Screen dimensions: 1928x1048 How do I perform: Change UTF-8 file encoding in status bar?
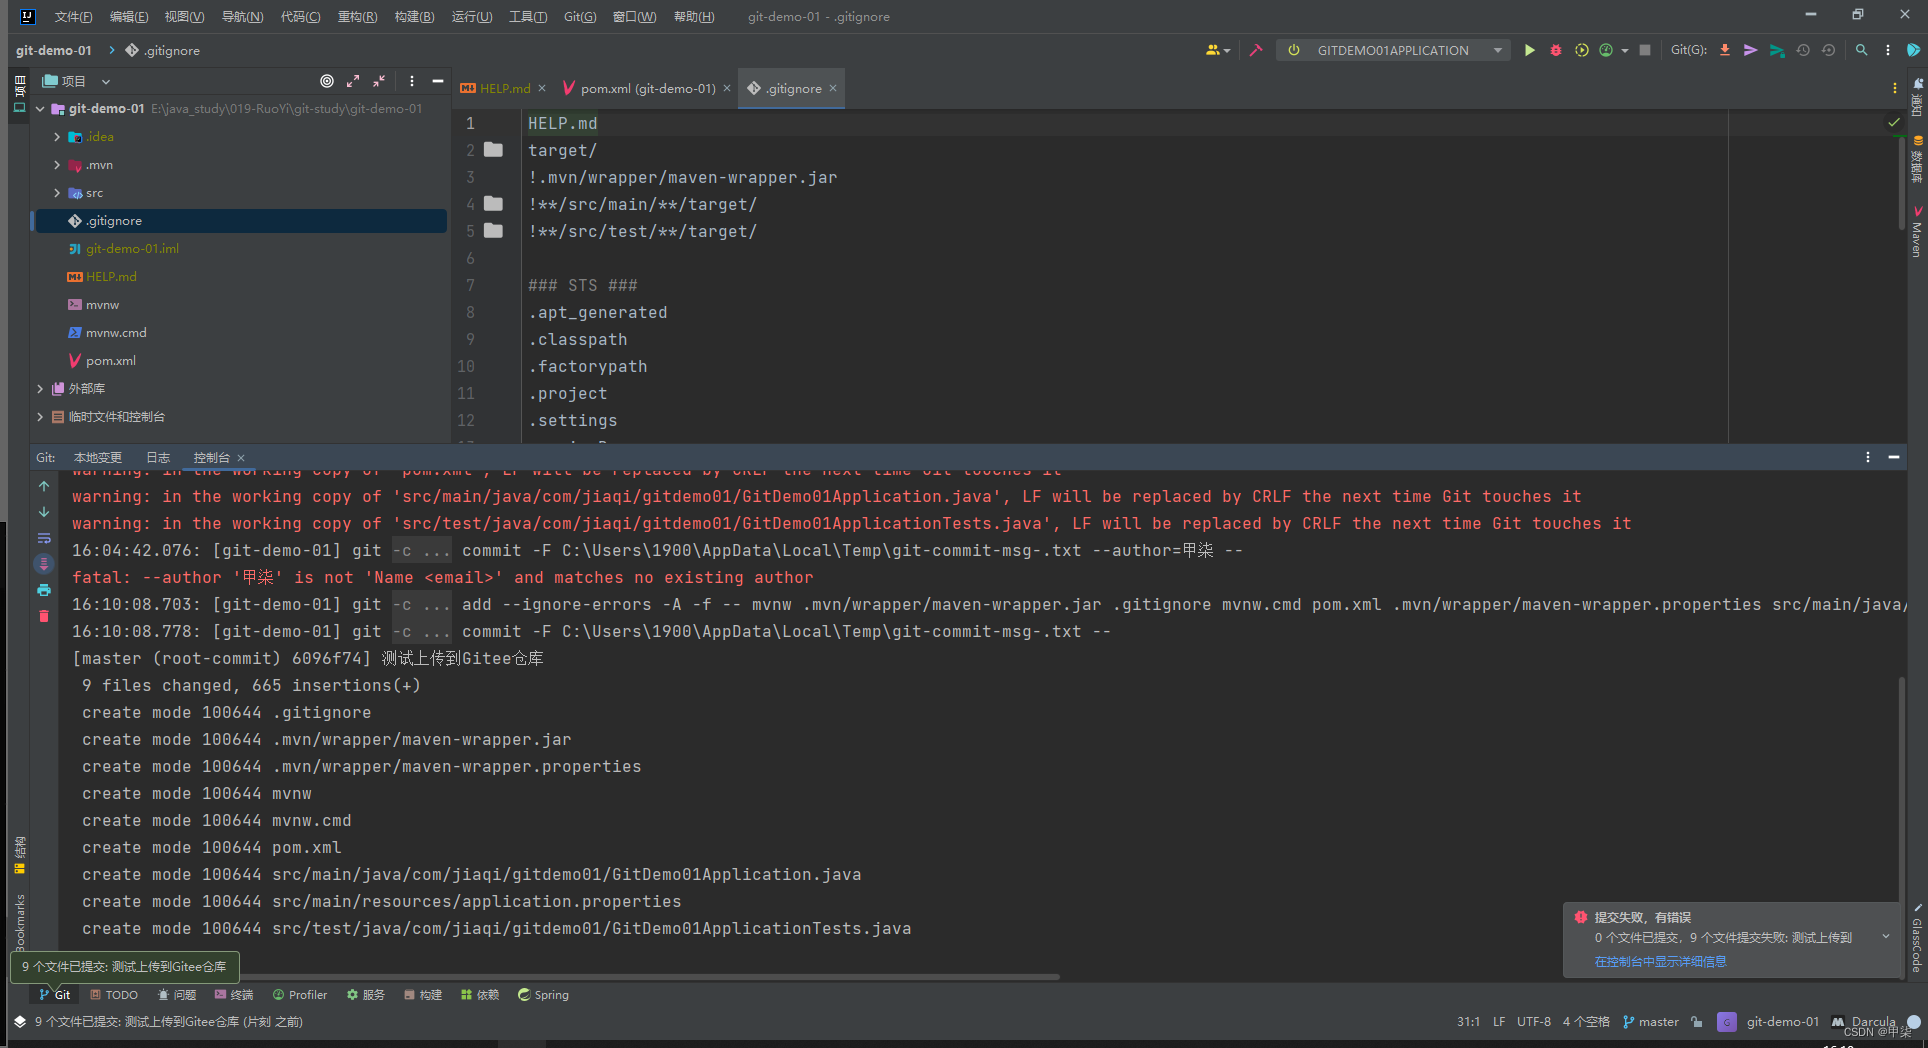pos(1533,1021)
